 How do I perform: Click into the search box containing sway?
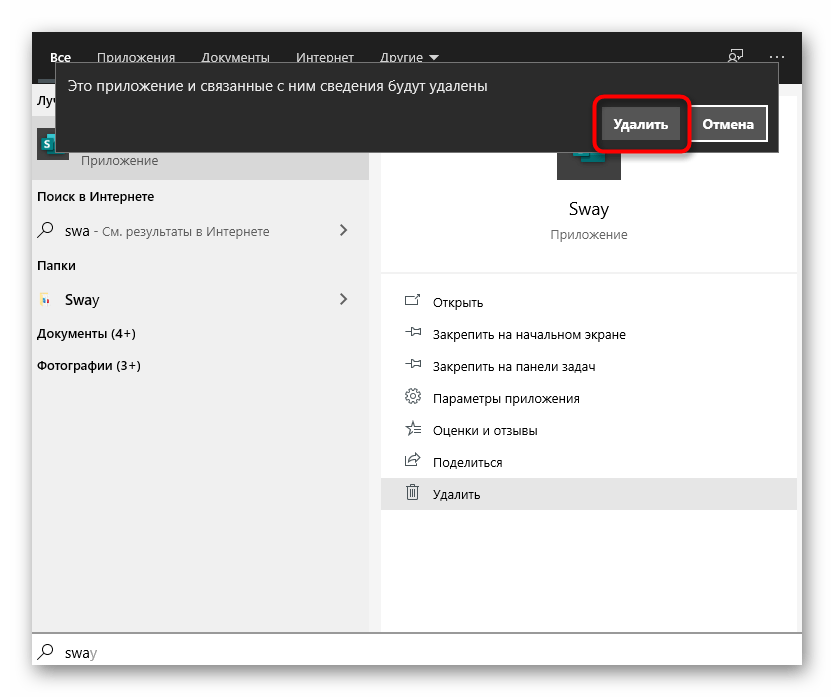point(400,653)
